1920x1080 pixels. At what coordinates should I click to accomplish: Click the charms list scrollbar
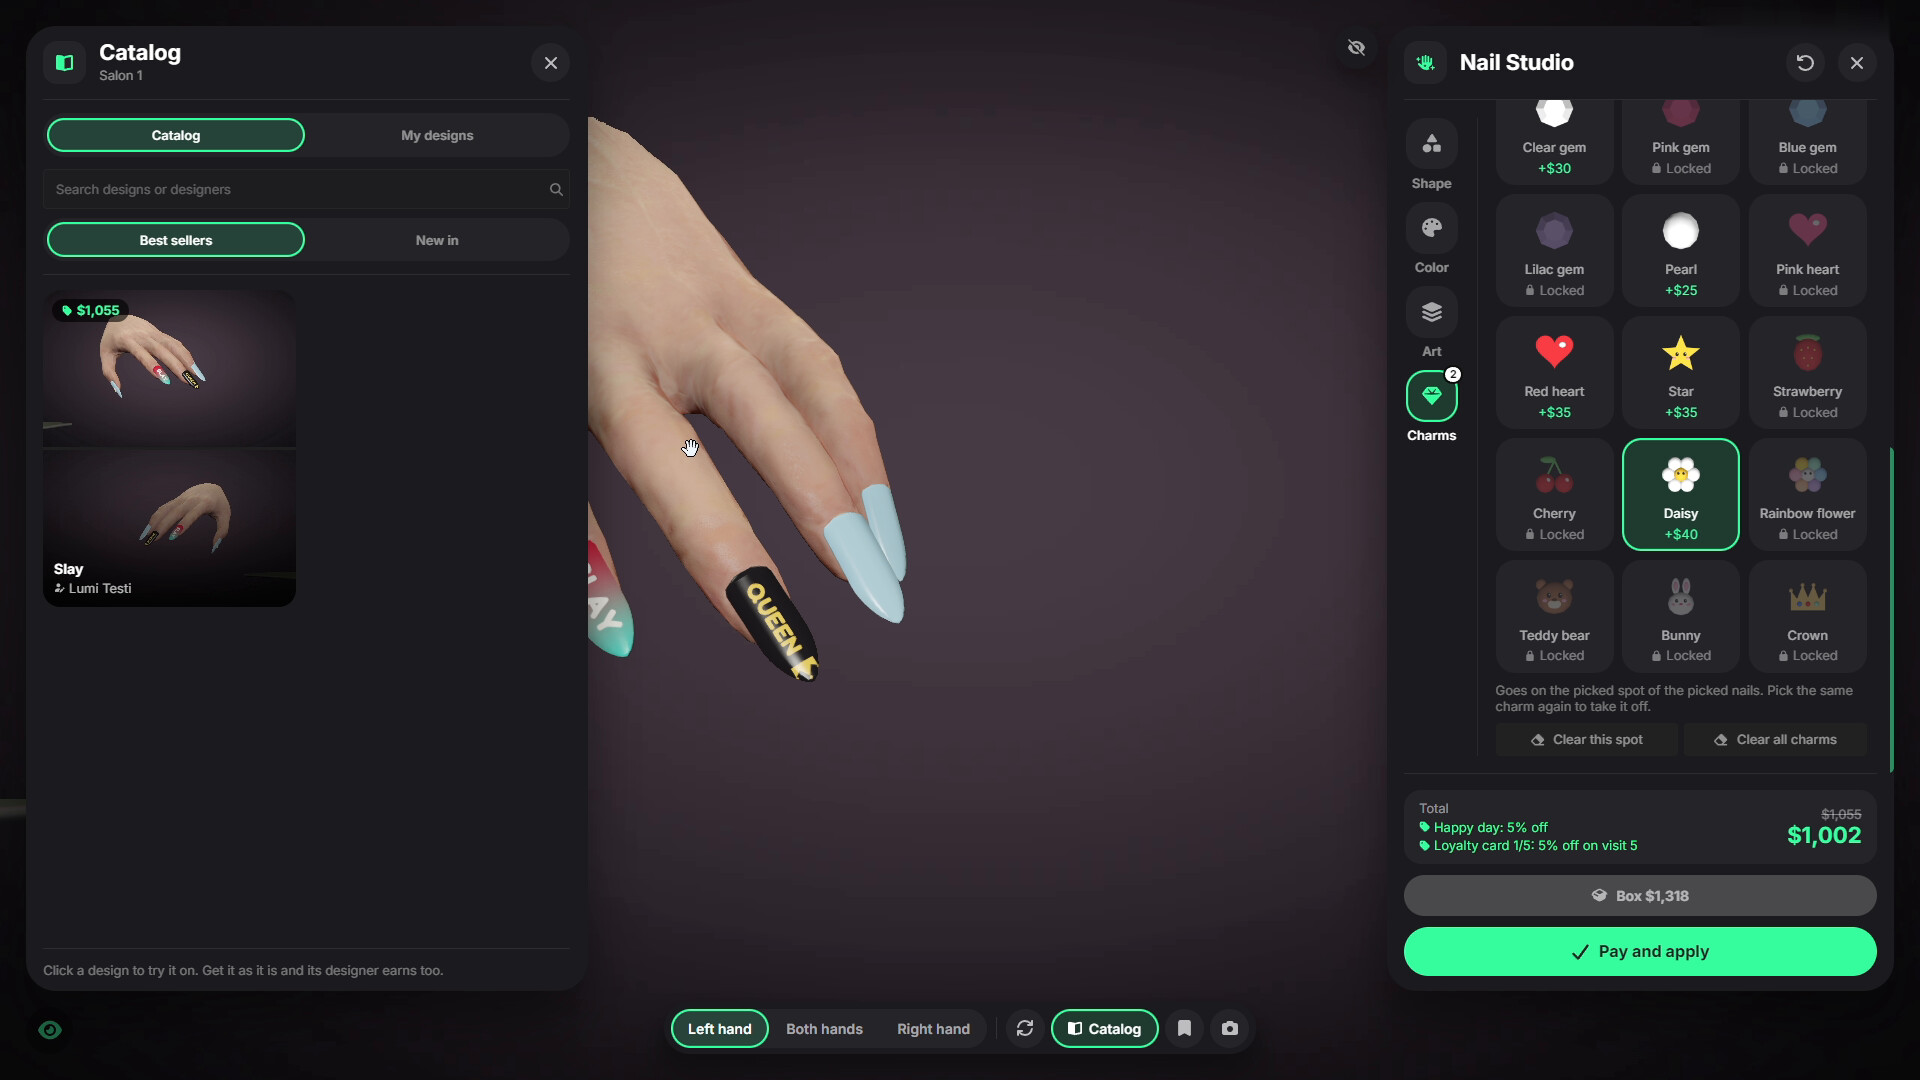(1891, 610)
